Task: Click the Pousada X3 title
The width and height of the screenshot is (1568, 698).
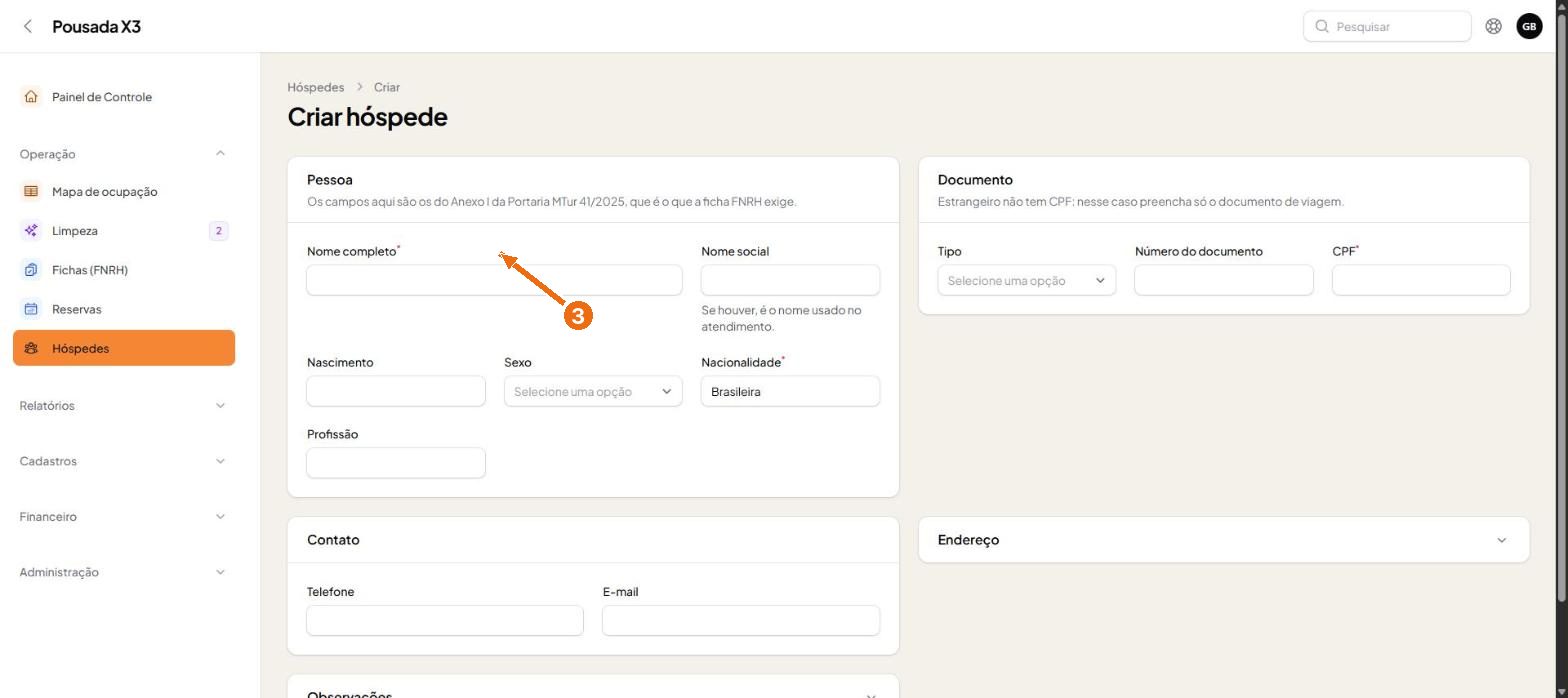Action: [96, 27]
